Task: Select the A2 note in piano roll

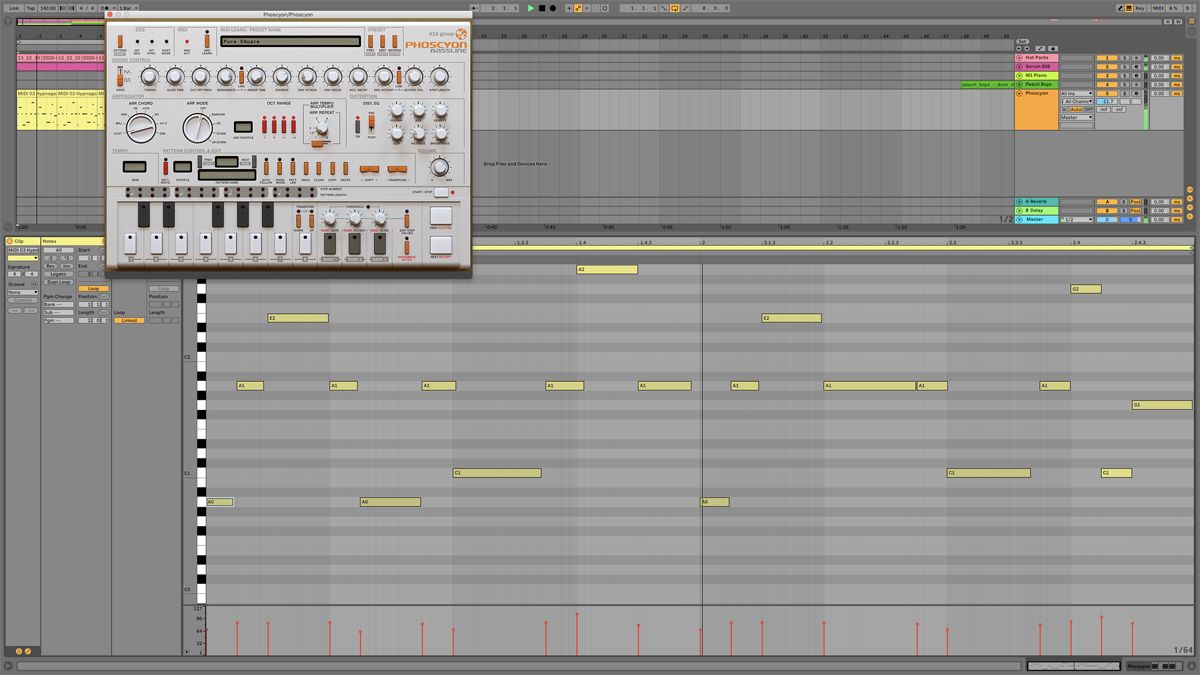Action: [x=607, y=270]
